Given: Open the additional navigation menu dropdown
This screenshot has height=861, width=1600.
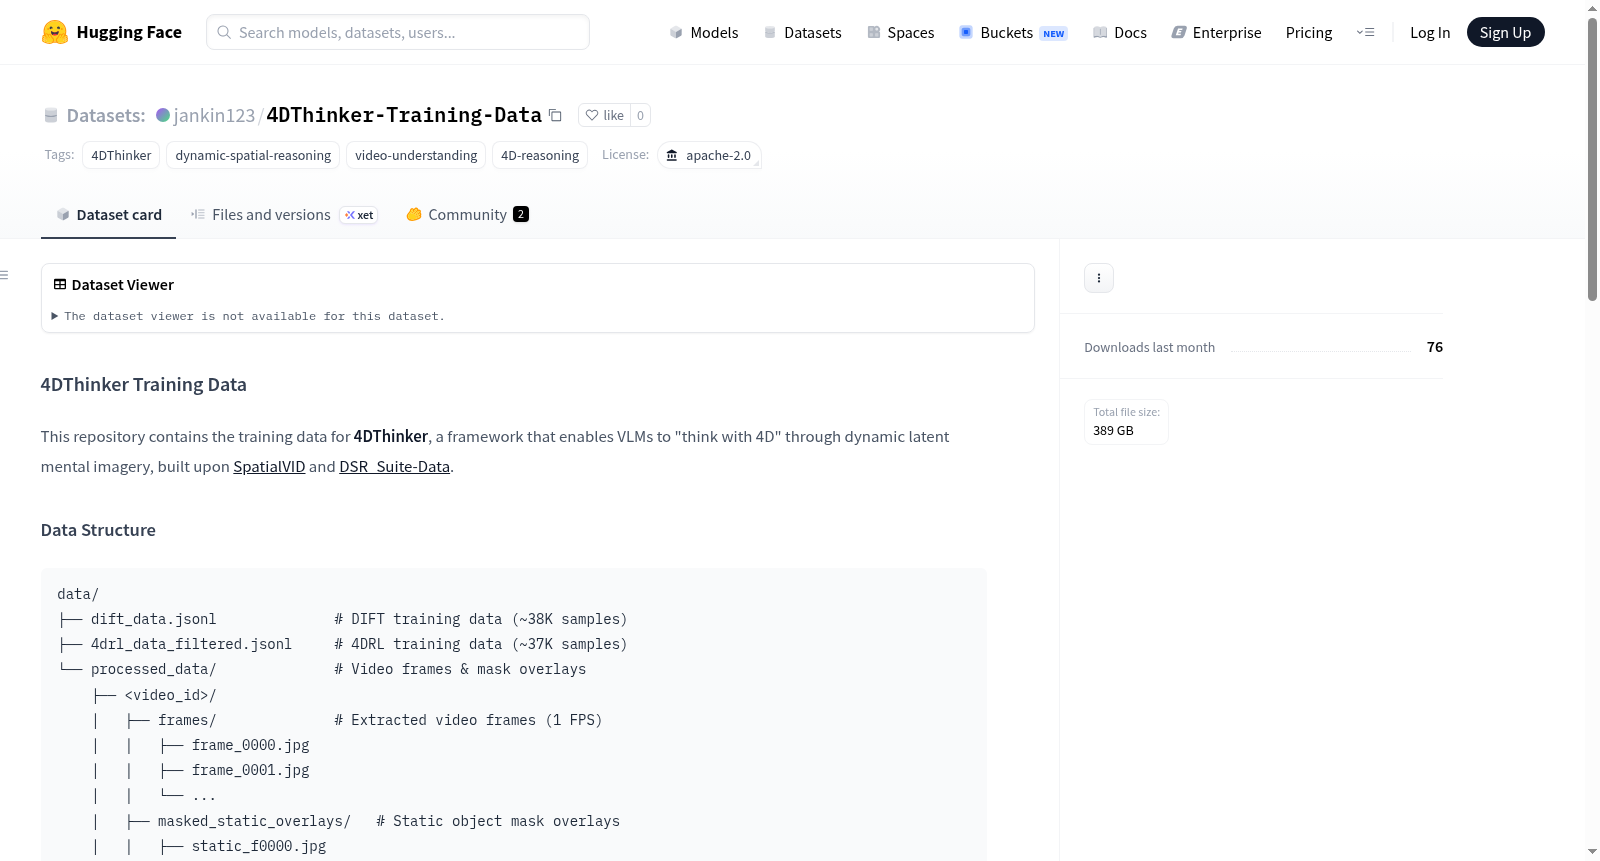Looking at the screenshot, I should (1365, 33).
